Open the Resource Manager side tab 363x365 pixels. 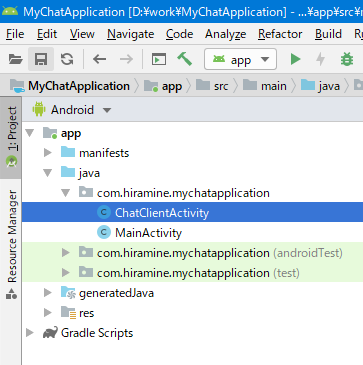coord(11,244)
